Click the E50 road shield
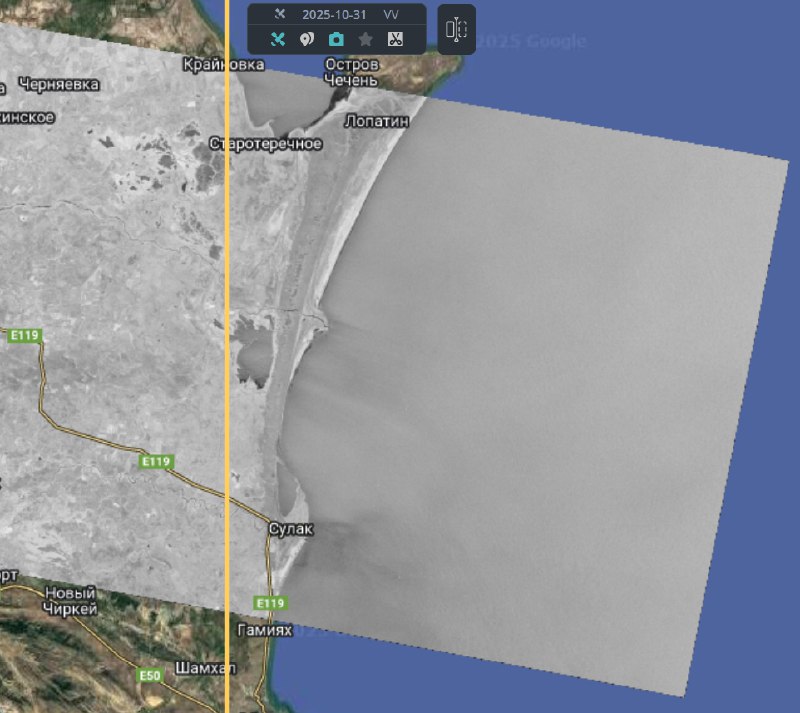The height and width of the screenshot is (713, 800). click(149, 676)
